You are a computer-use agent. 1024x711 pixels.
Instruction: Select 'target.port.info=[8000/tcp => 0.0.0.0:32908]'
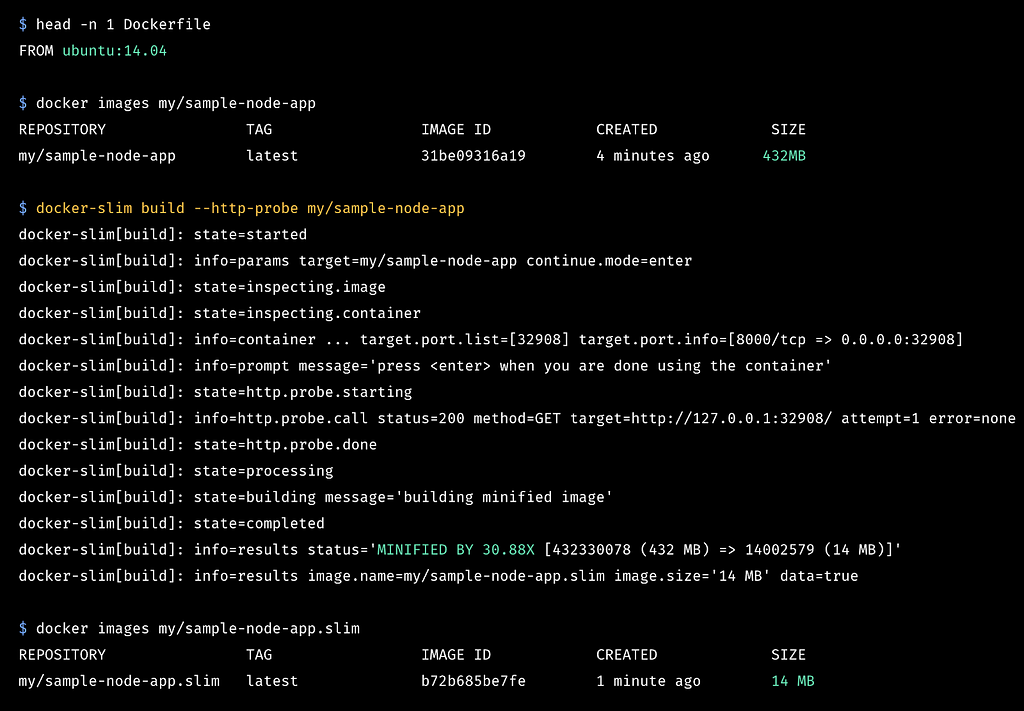(x=771, y=340)
